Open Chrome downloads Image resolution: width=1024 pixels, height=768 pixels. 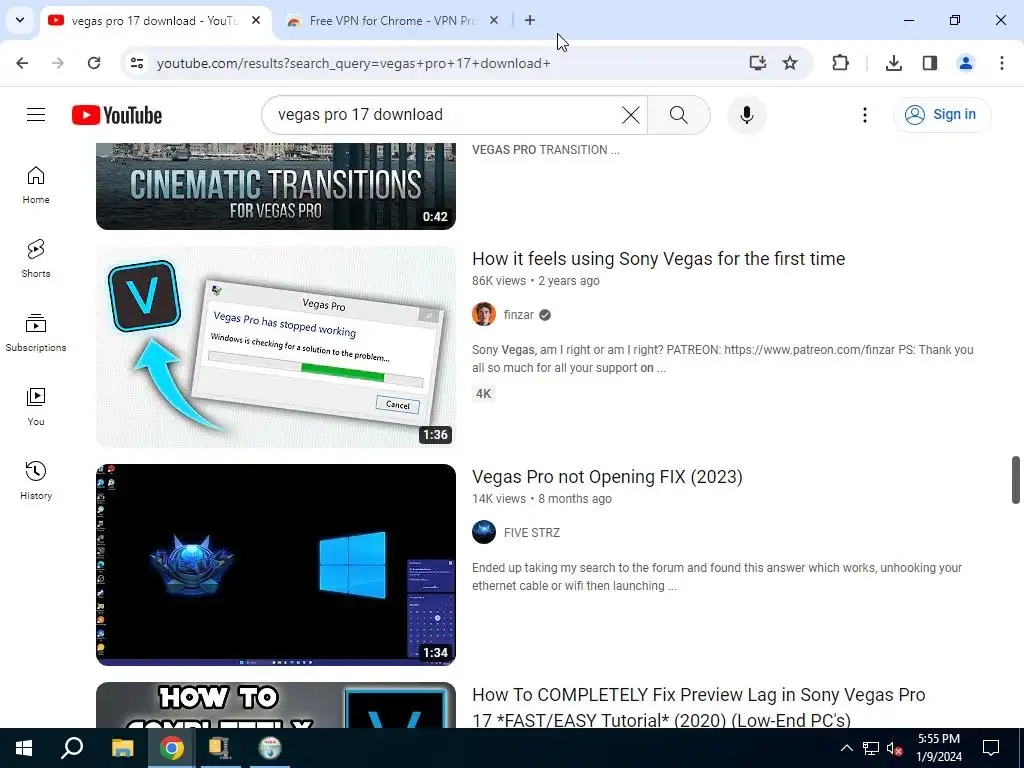(x=894, y=63)
